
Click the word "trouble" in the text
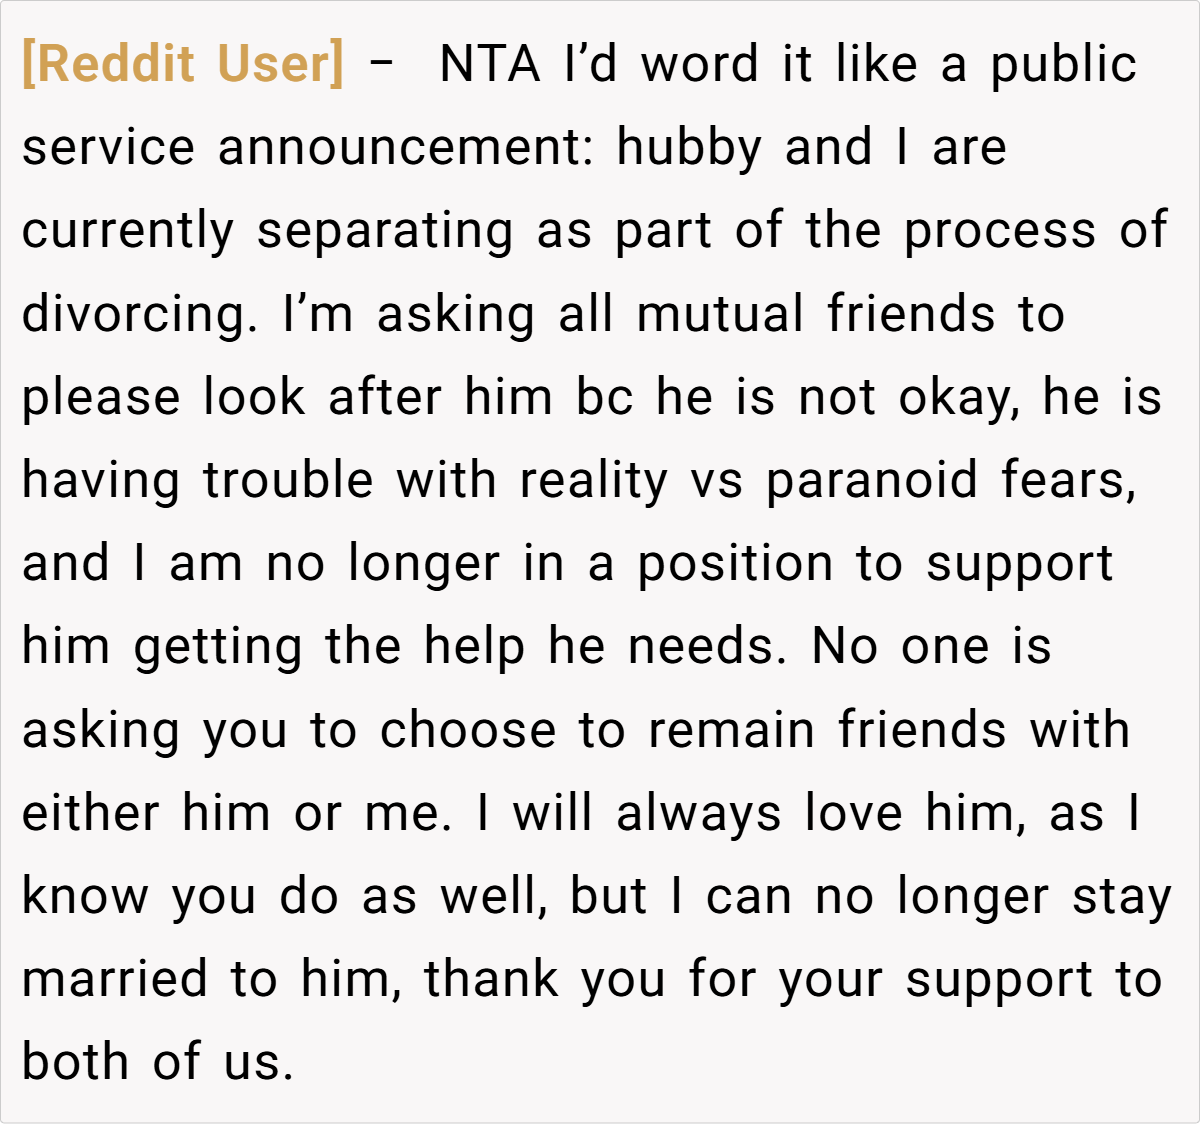point(288,480)
